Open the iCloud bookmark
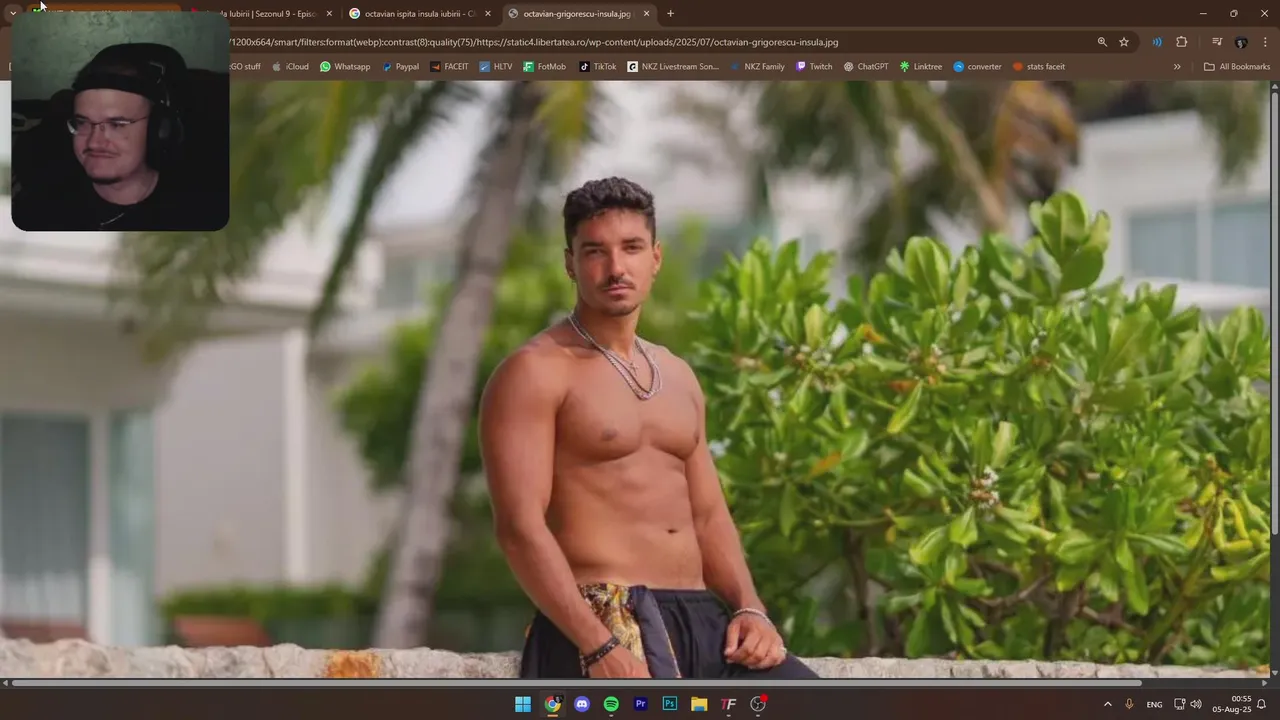The height and width of the screenshot is (720, 1280). [290, 67]
